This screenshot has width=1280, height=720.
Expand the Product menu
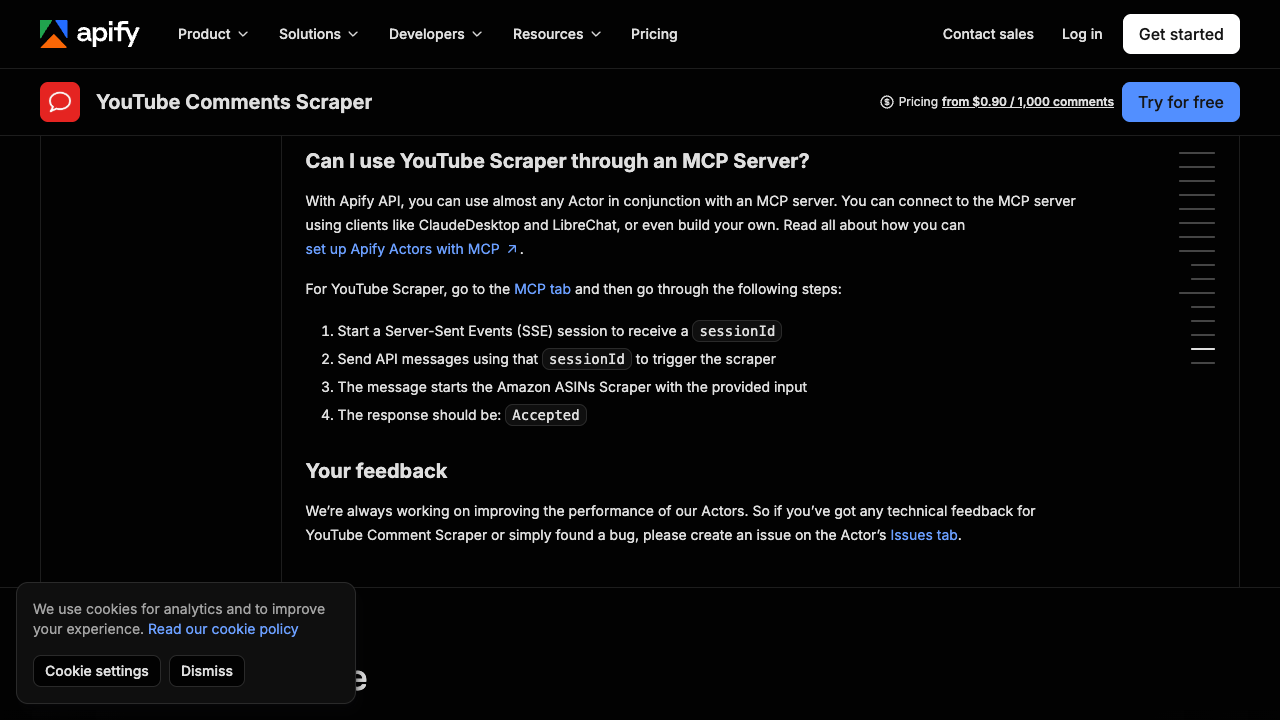click(x=213, y=34)
